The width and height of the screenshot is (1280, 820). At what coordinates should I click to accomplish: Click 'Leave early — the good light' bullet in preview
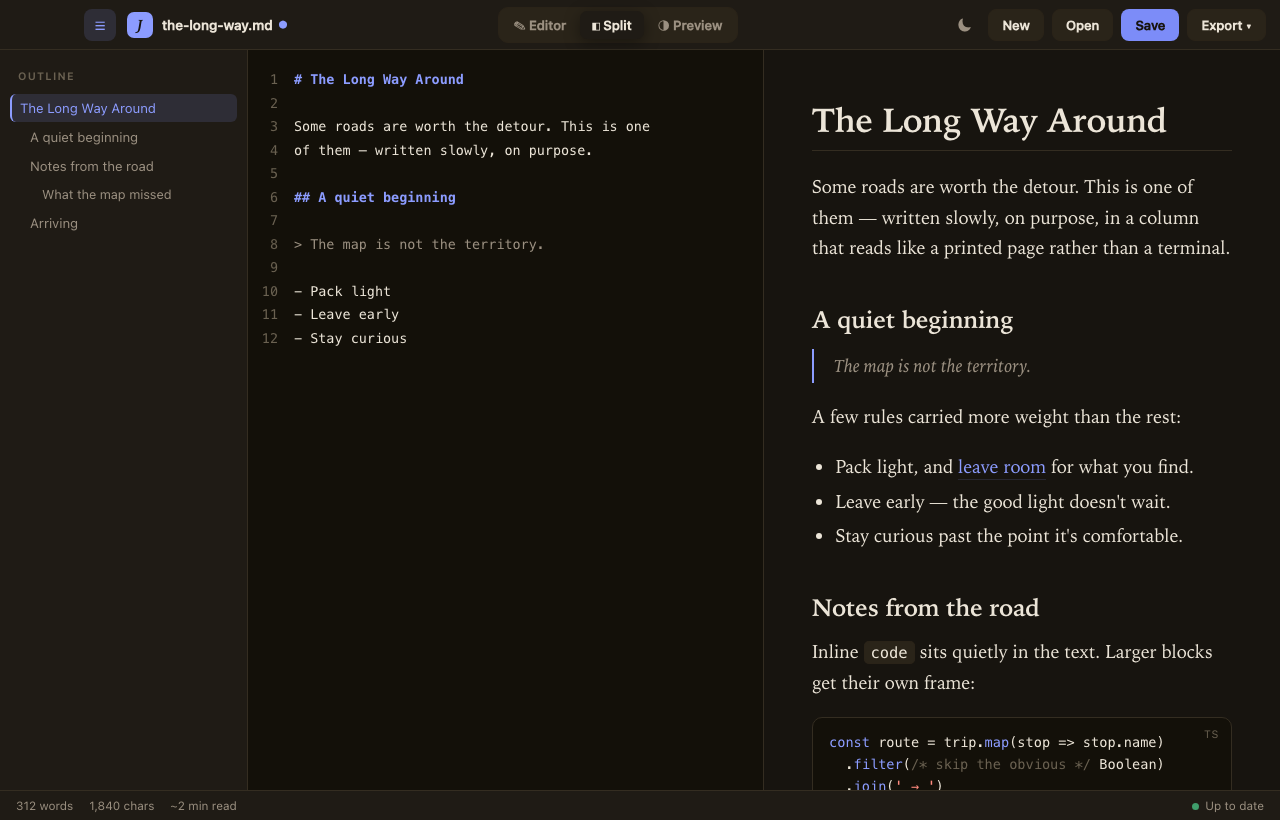click(x=1002, y=502)
